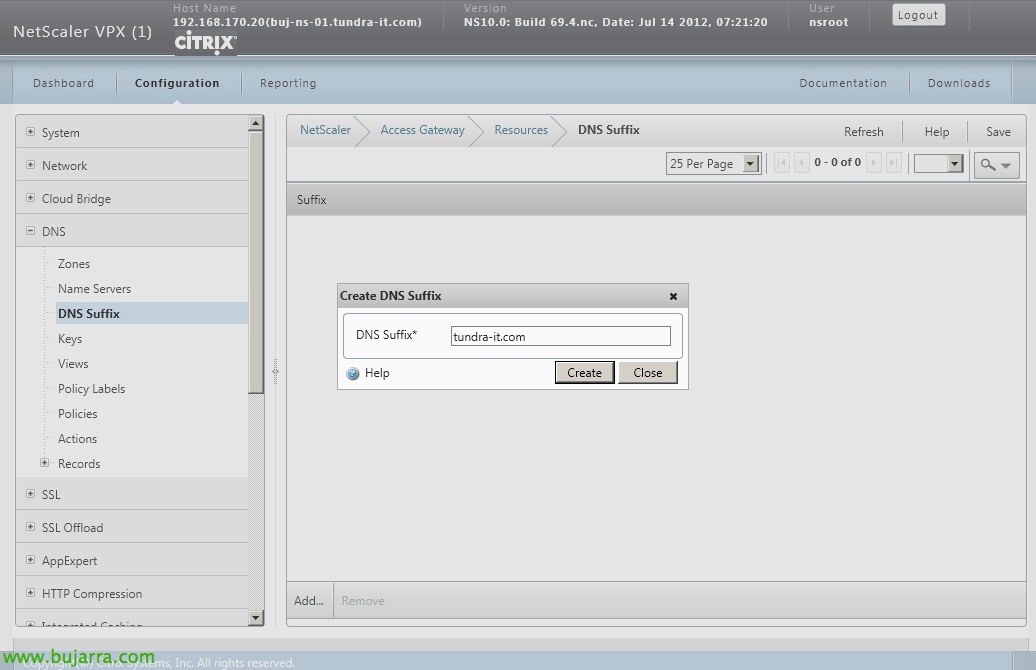Switch to the Dashboard tab
Screen dimensions: 1036x670
pyautogui.click(x=63, y=83)
